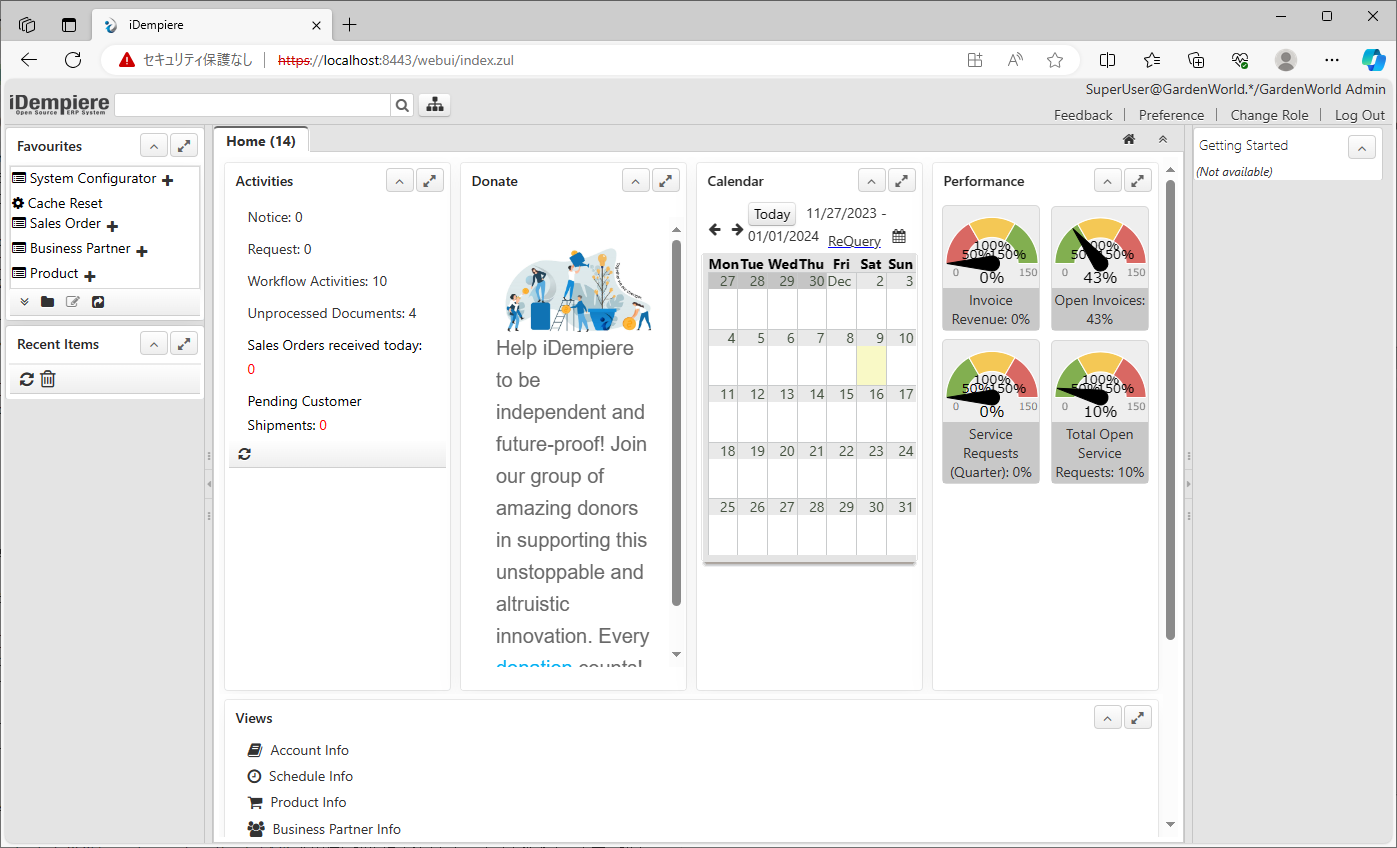Collapse header with double up-arrow icon
This screenshot has width=1397, height=848.
pyautogui.click(x=1163, y=139)
